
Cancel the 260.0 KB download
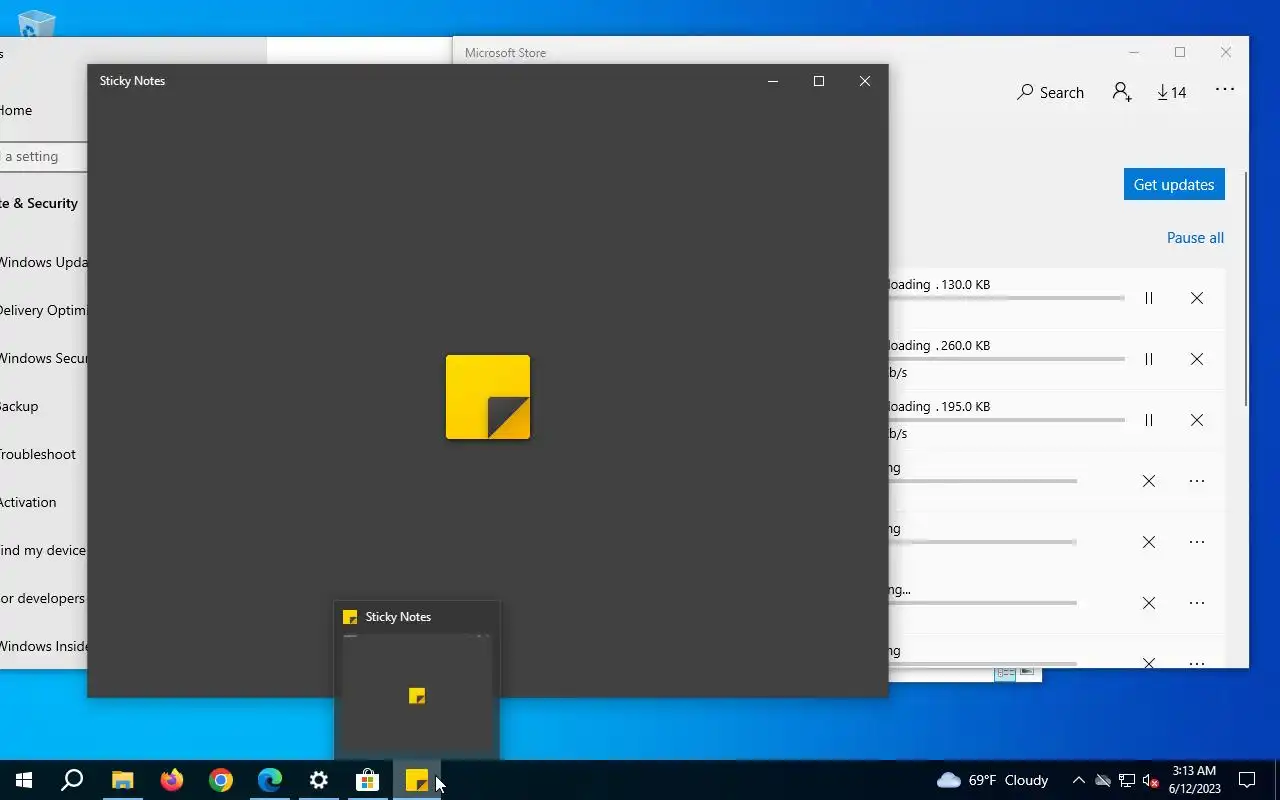(1197, 359)
